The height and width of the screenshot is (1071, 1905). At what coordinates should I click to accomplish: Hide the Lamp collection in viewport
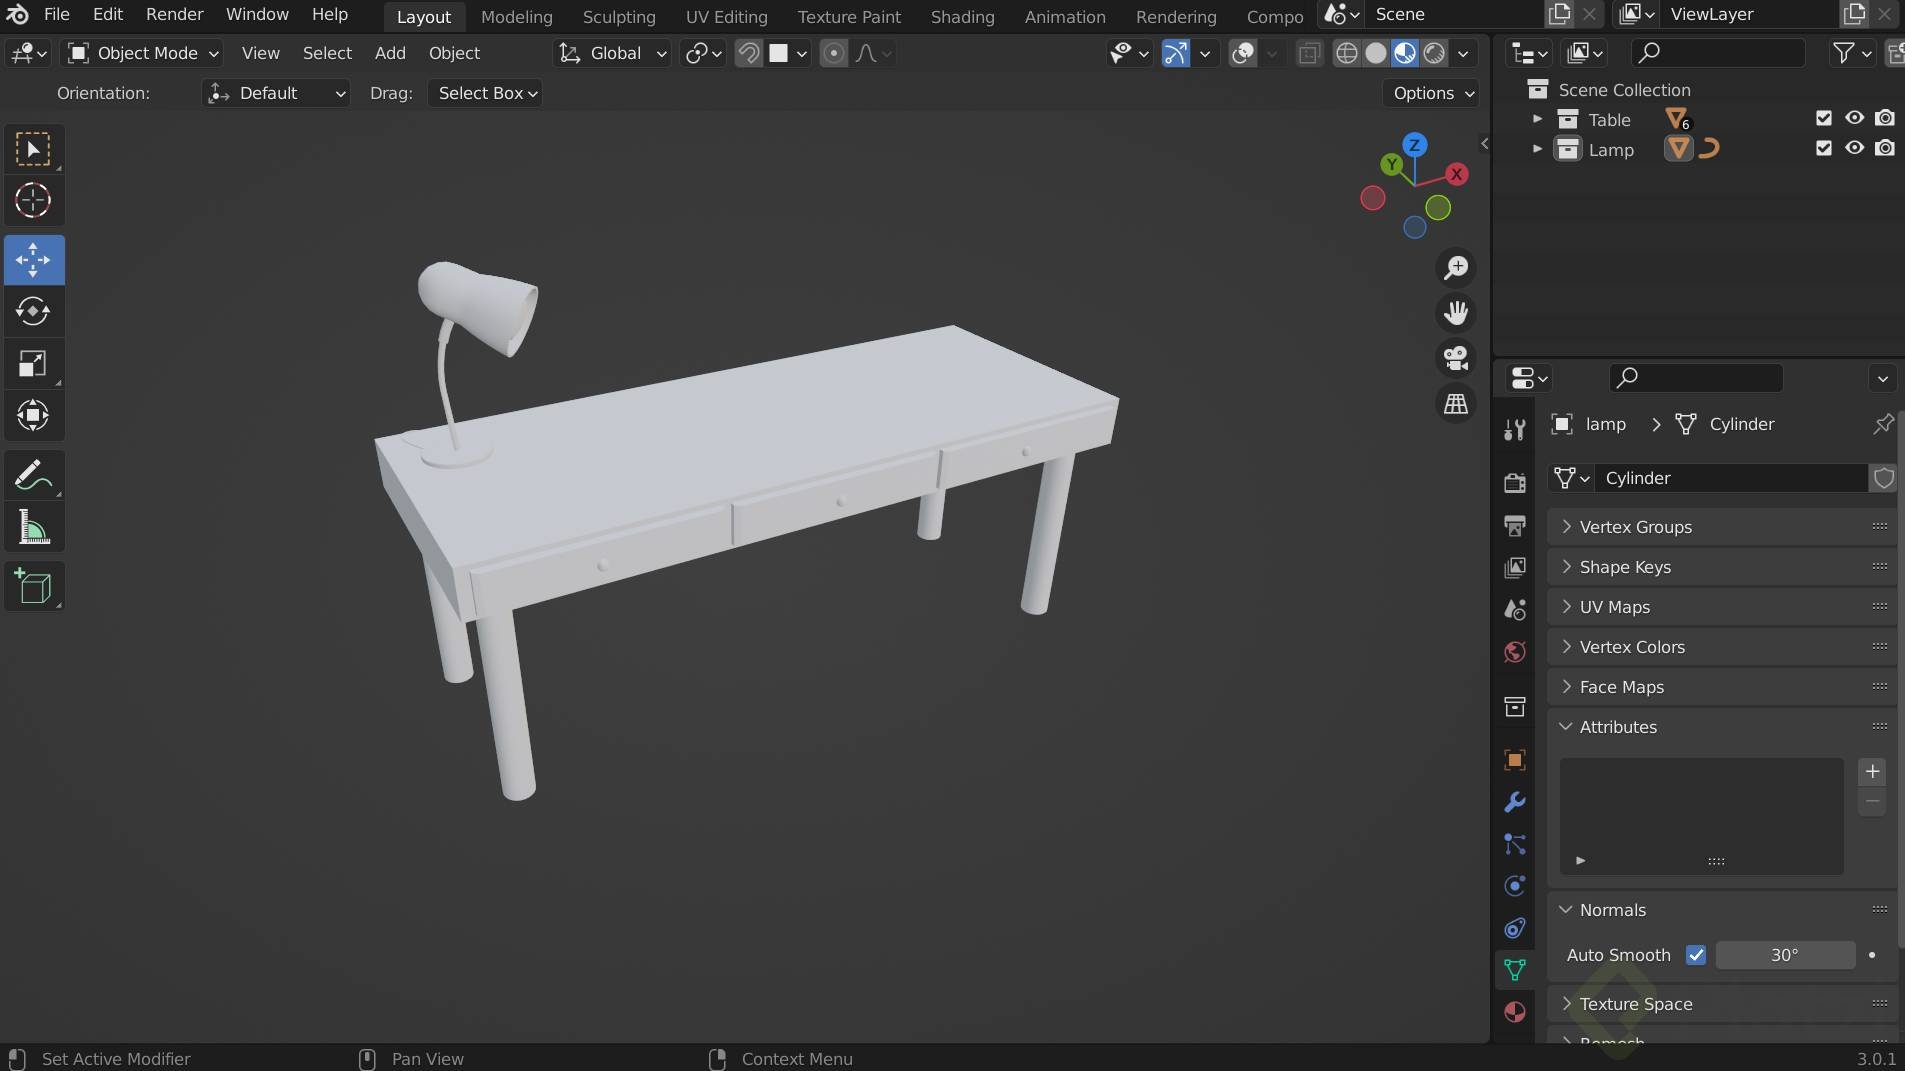[1854, 148]
